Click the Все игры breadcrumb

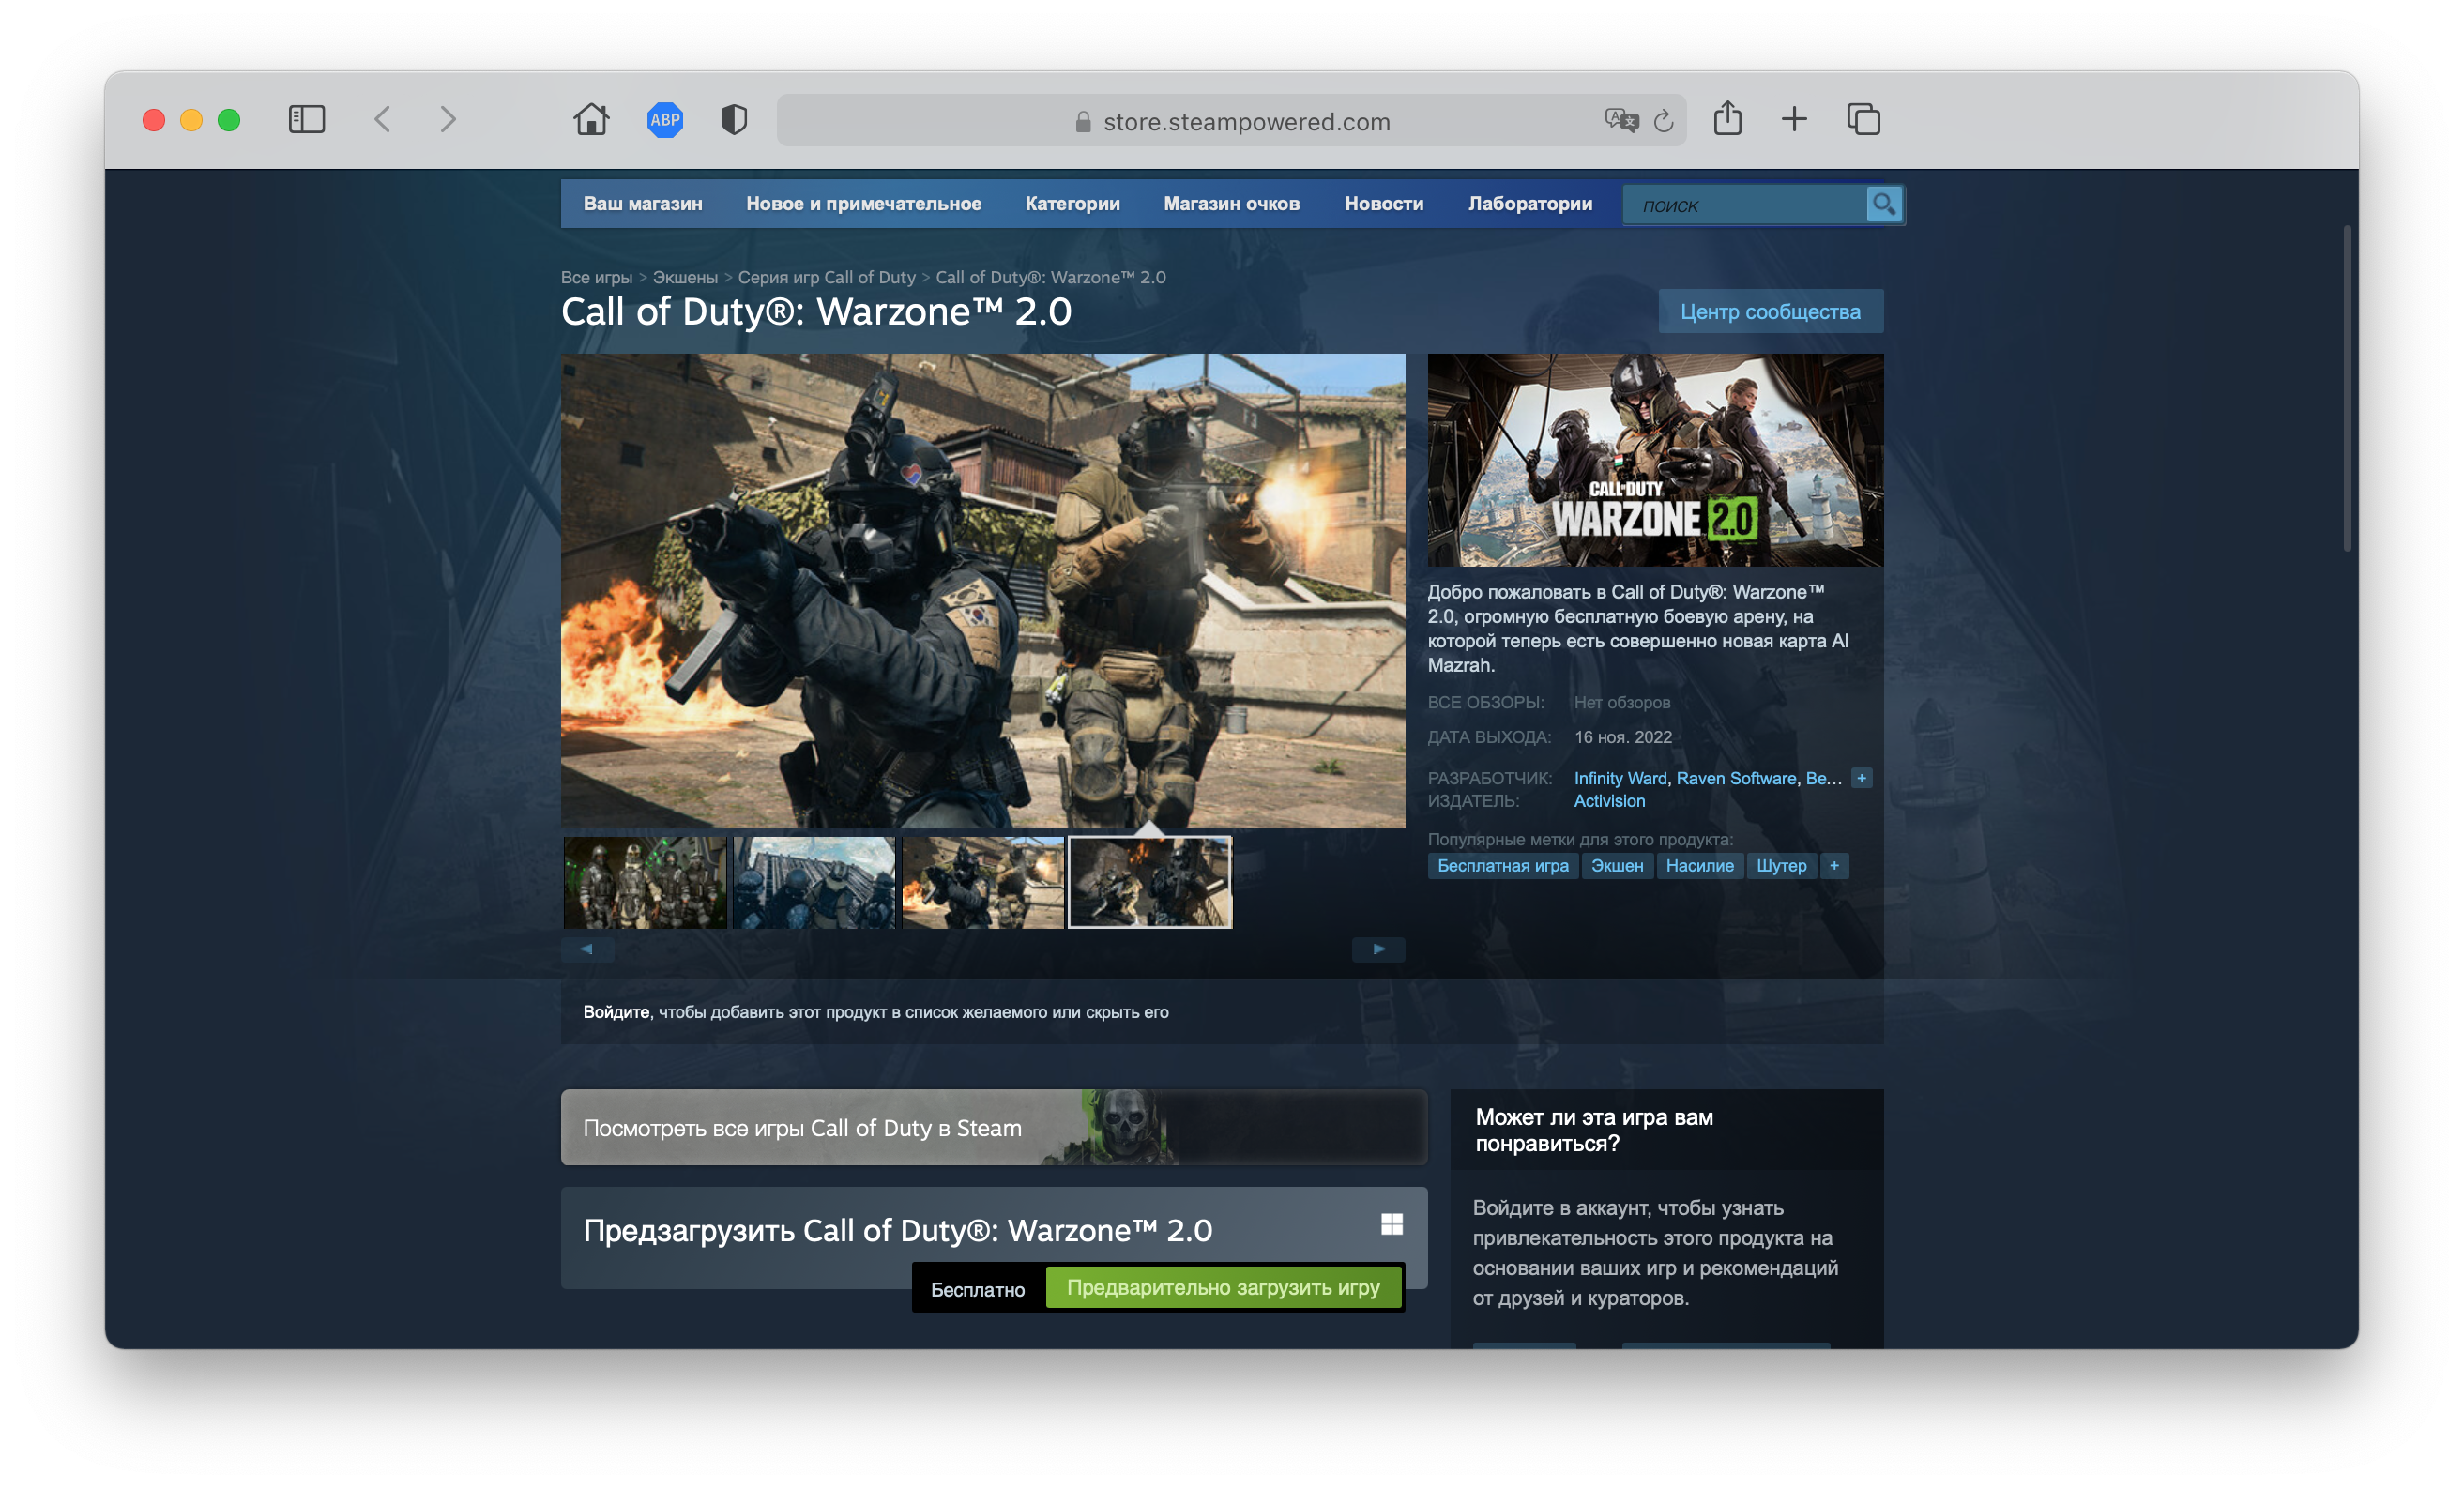[597, 277]
